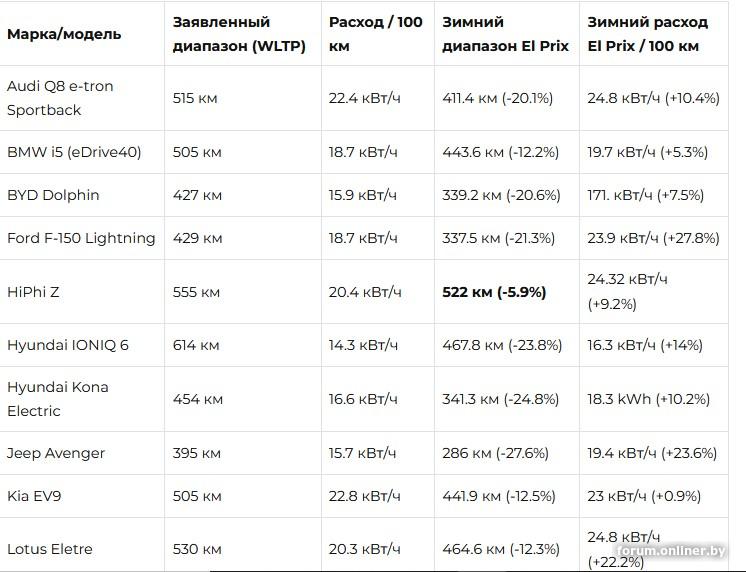
Task: Select the Ford F-150 Lightning cell
Action: point(81,238)
